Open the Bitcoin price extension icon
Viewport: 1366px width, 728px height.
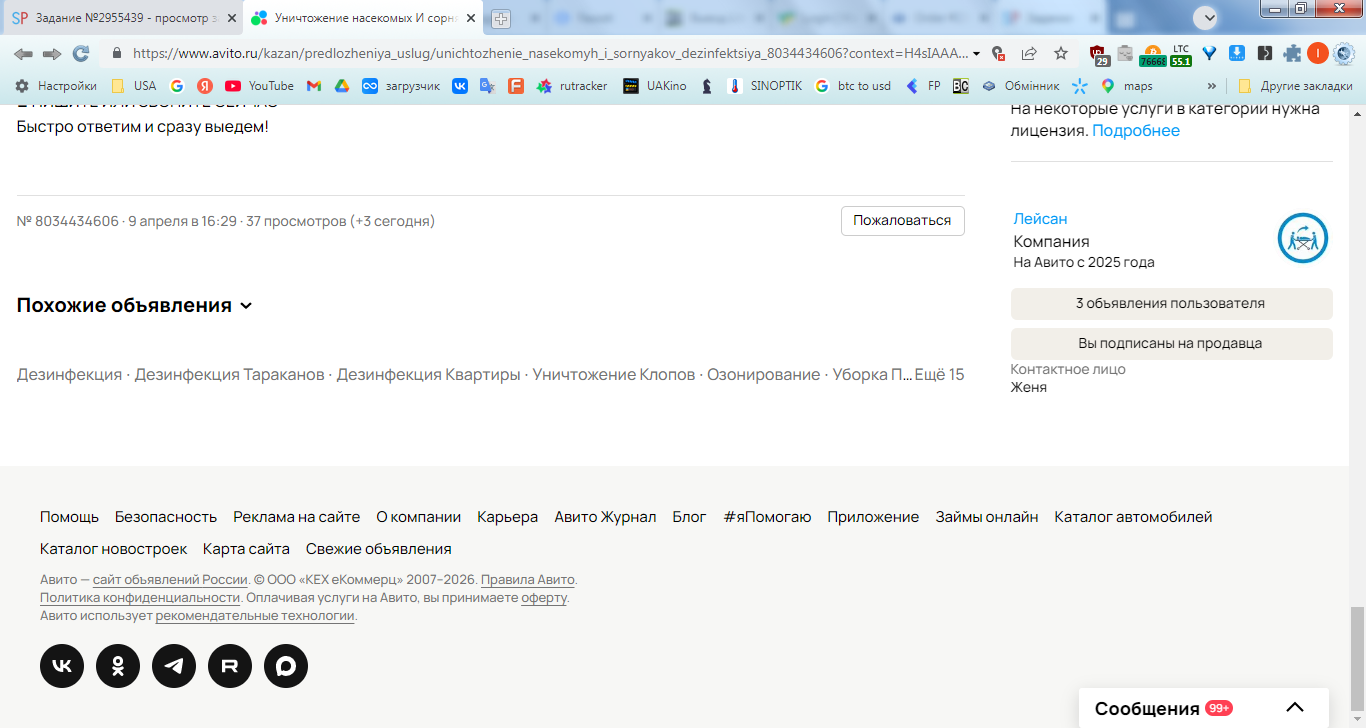1153,54
